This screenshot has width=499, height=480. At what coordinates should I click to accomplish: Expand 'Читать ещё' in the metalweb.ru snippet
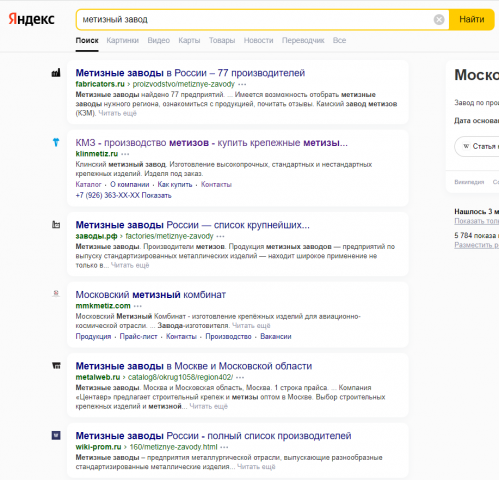tap(209, 406)
